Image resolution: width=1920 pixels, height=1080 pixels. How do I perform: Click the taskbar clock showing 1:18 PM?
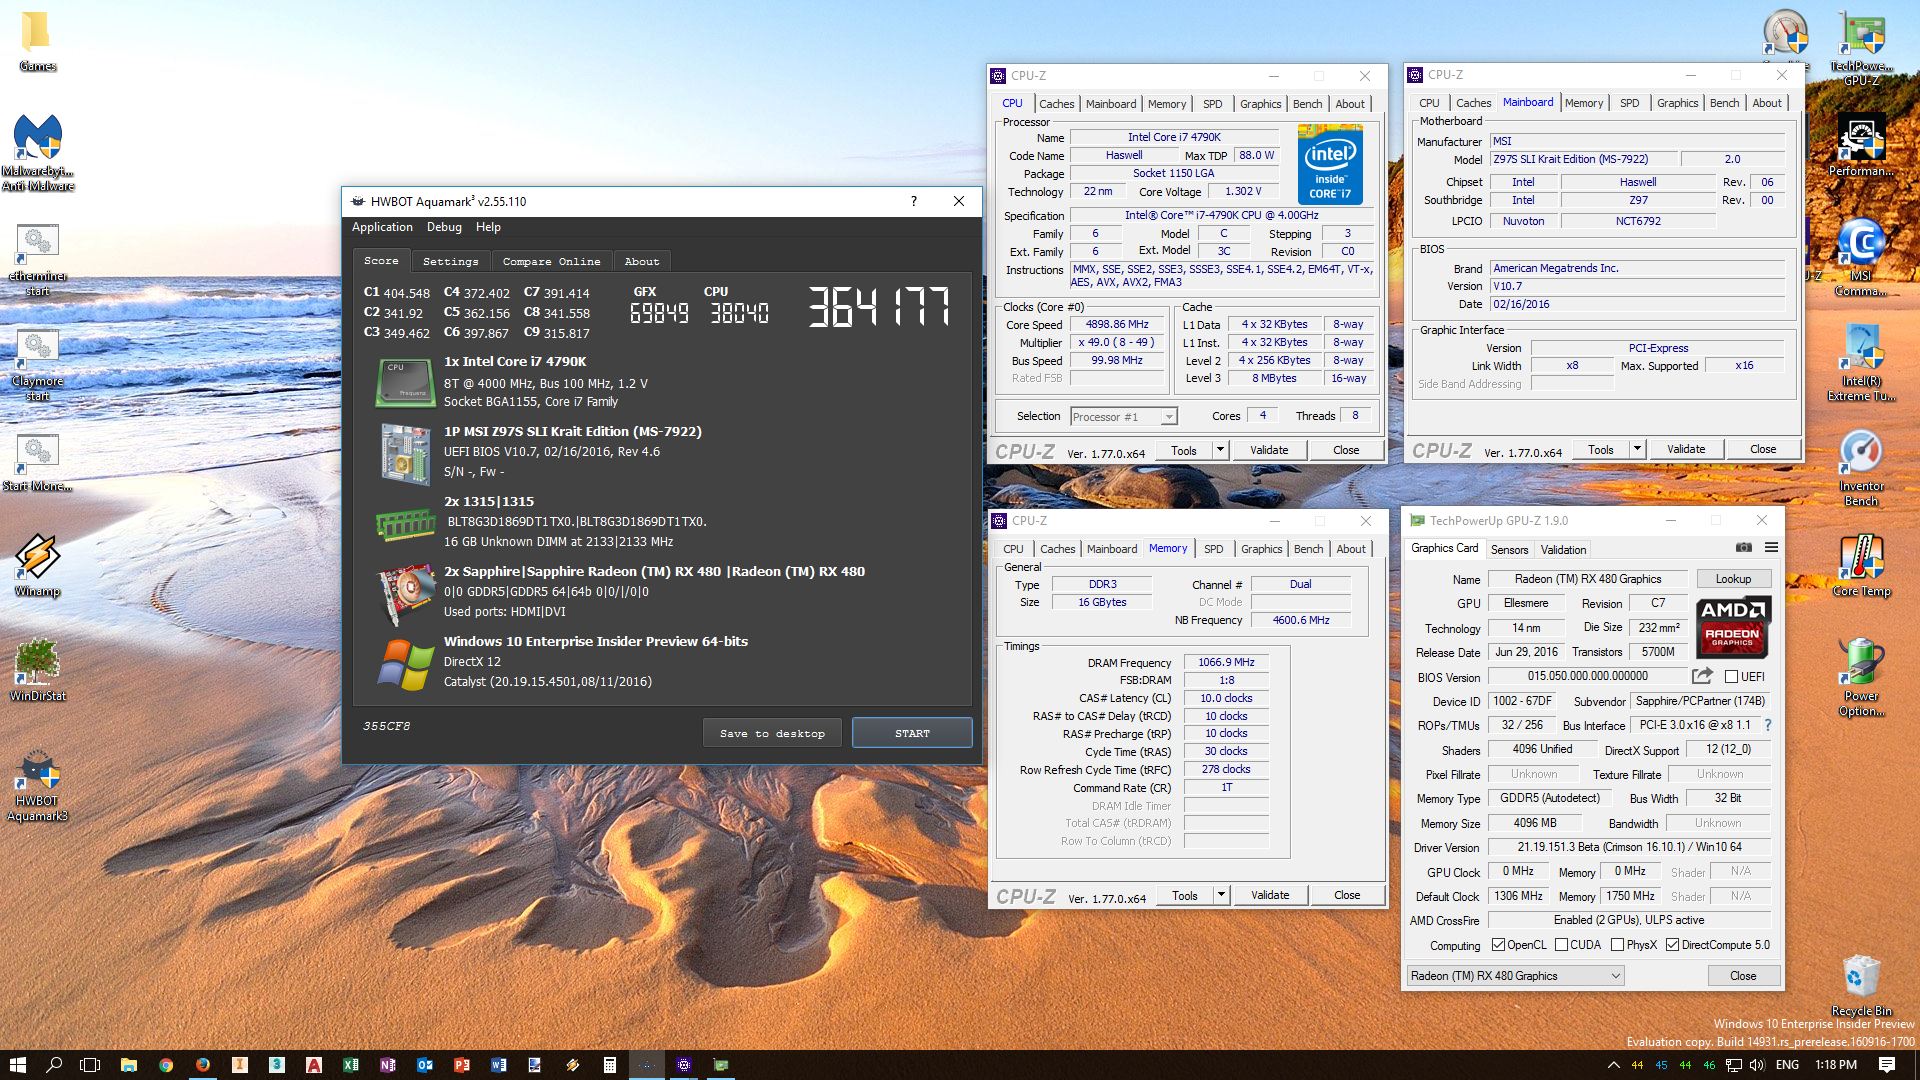click(x=1836, y=1065)
